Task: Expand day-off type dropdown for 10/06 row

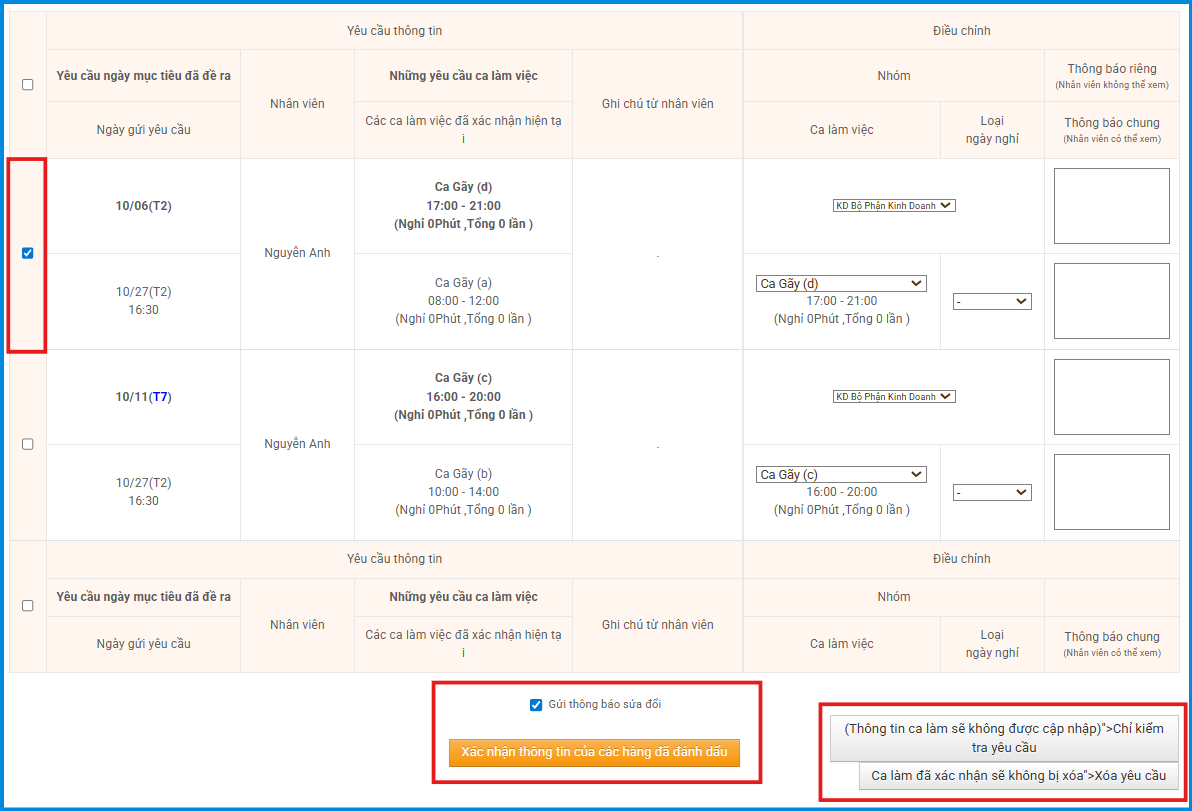Action: point(991,301)
